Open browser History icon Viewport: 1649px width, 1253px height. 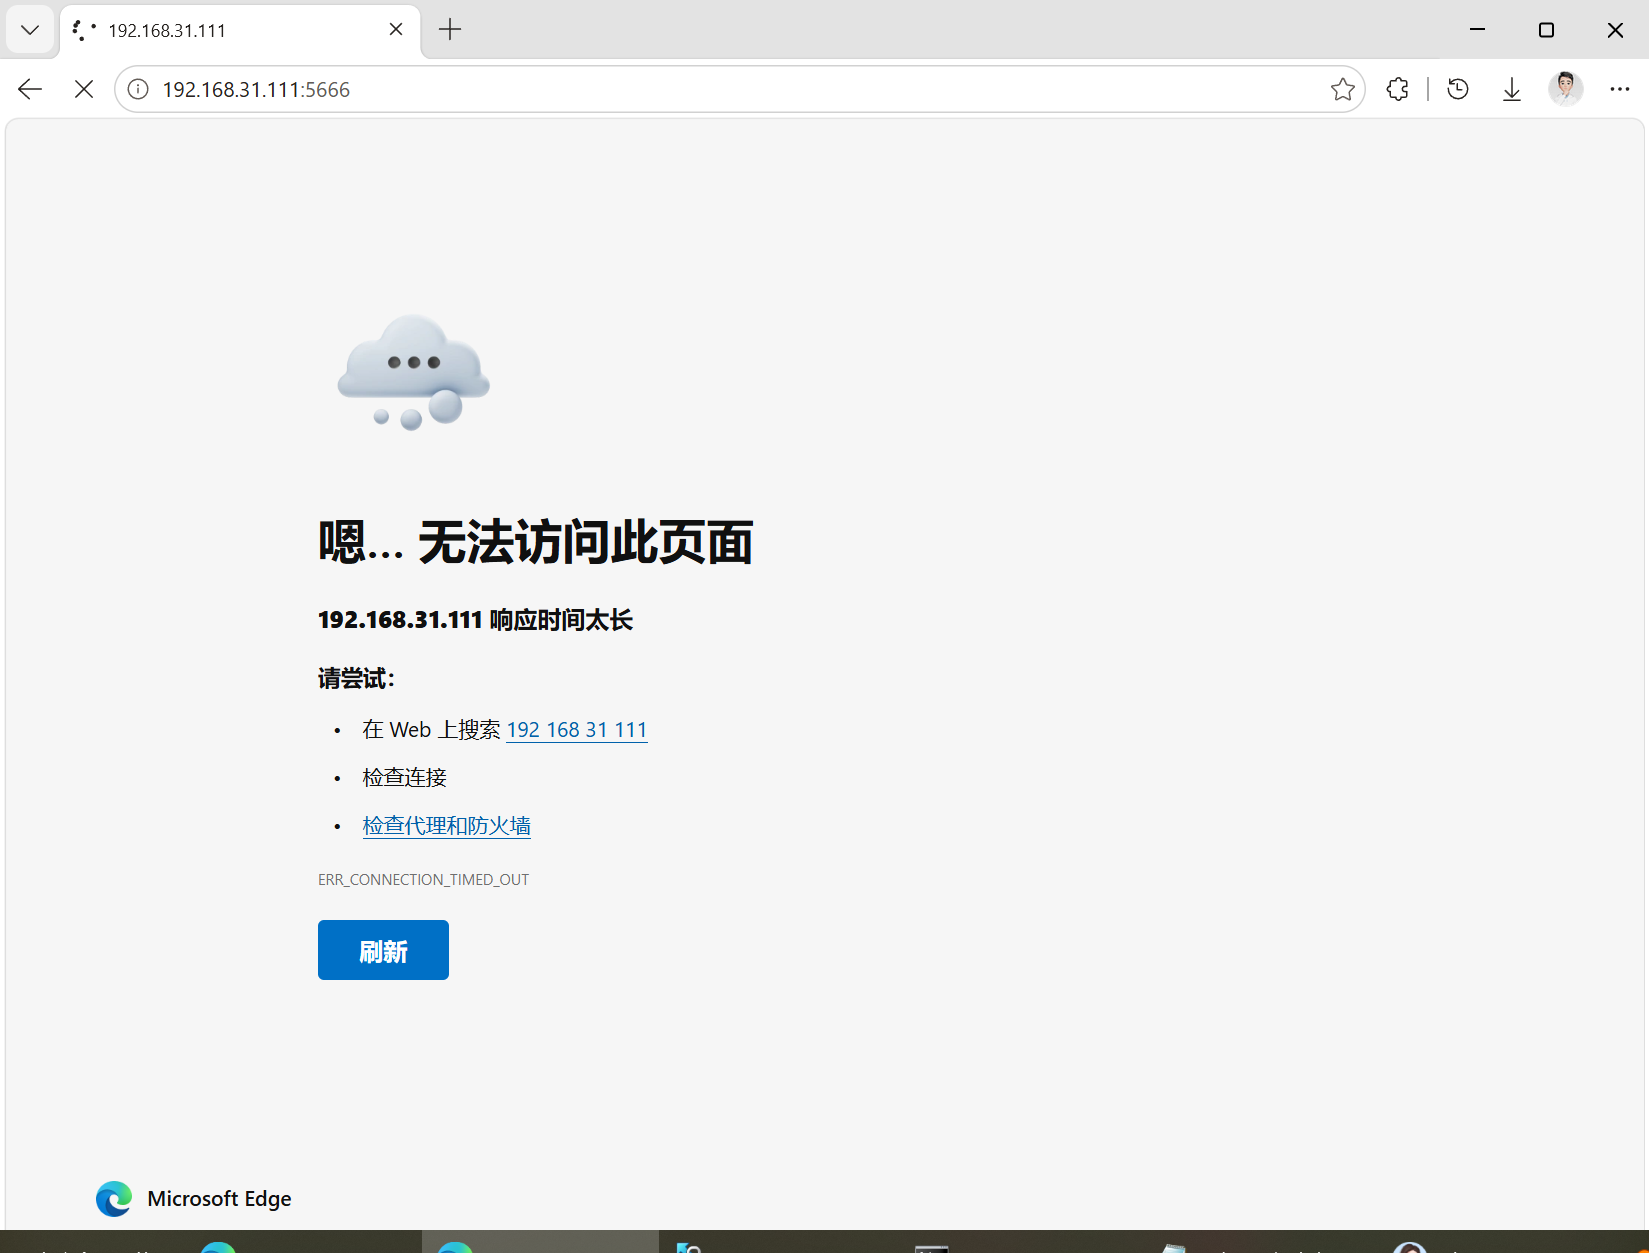(x=1458, y=89)
